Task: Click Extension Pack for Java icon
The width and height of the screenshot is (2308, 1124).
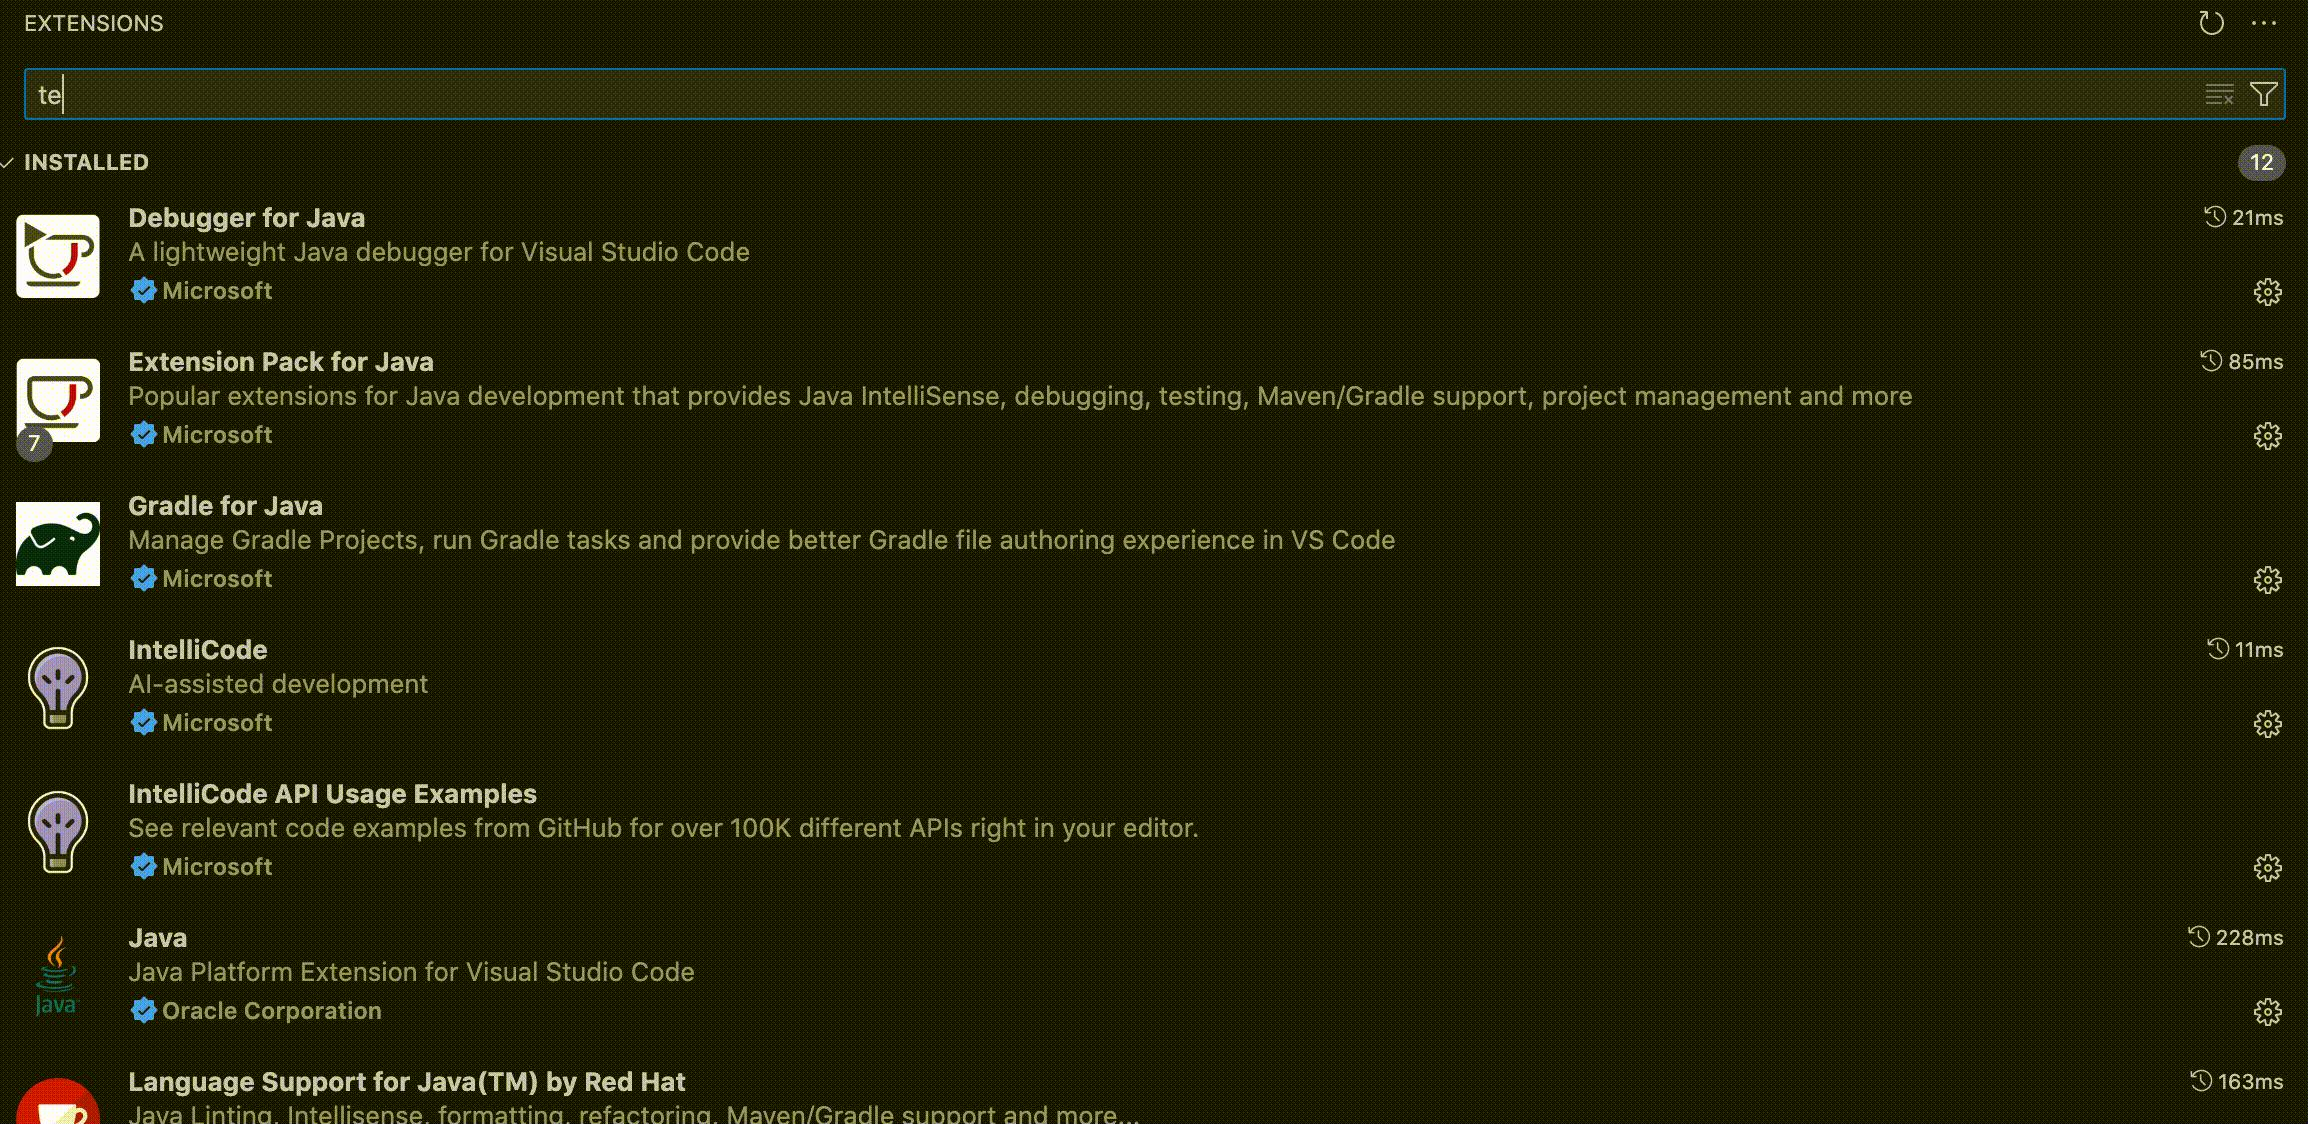Action: click(58, 400)
